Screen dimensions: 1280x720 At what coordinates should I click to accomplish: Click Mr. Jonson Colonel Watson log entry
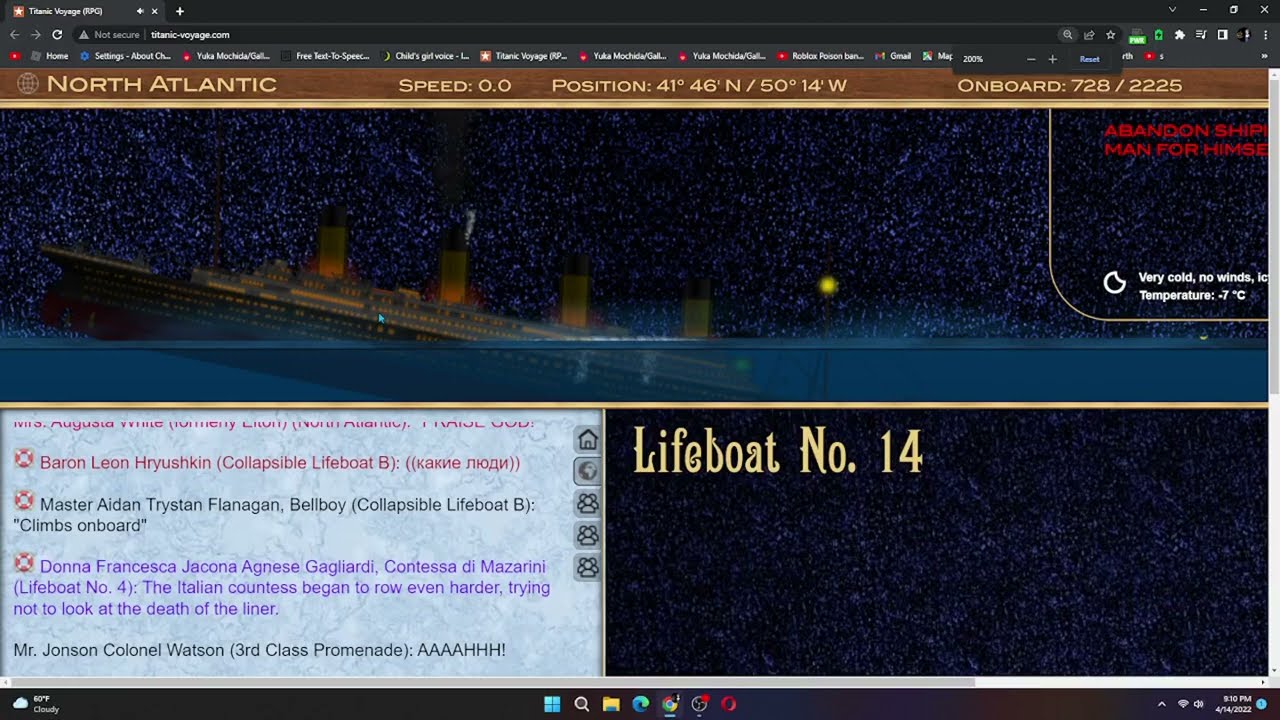pyautogui.click(x=259, y=650)
